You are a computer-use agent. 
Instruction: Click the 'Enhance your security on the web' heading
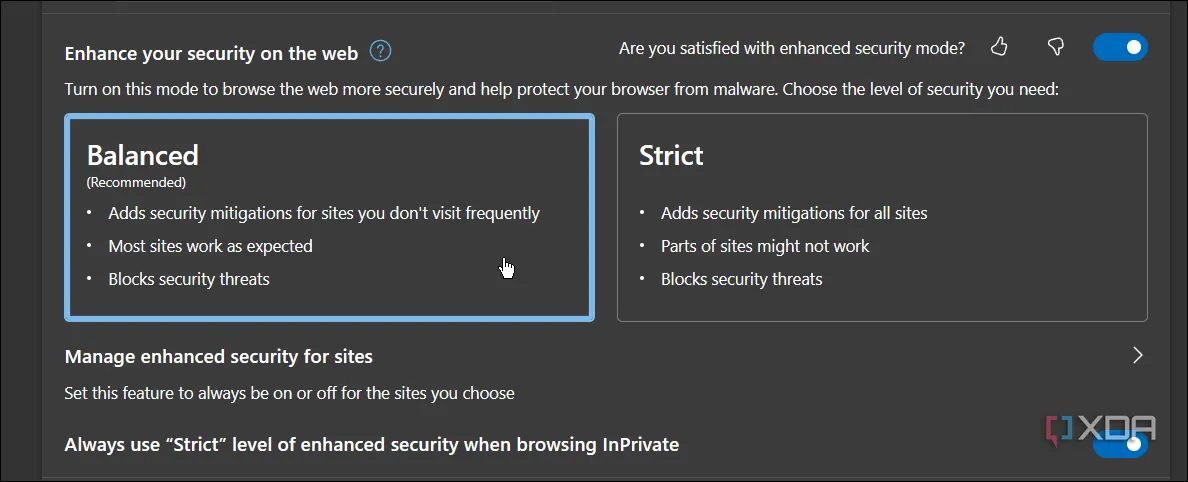(211, 54)
